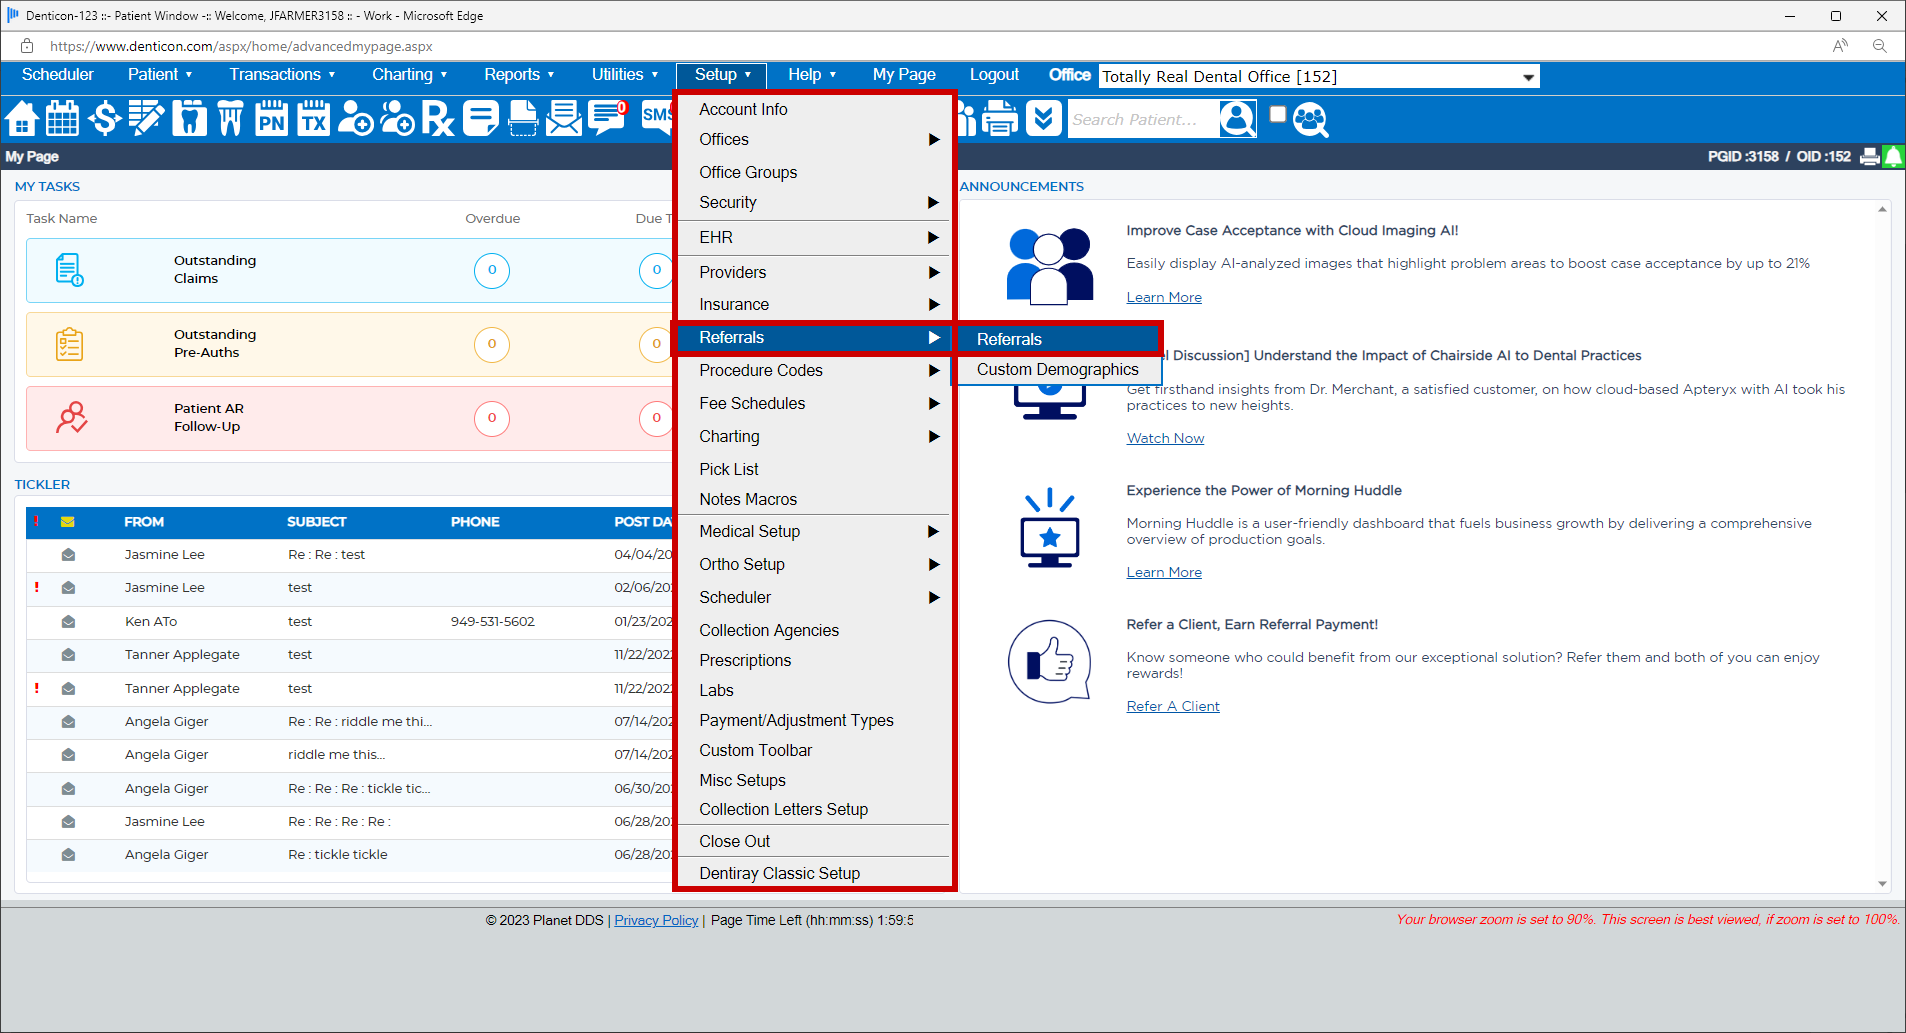Click the green notification bell icon
The image size is (1906, 1033).
[x=1893, y=156]
